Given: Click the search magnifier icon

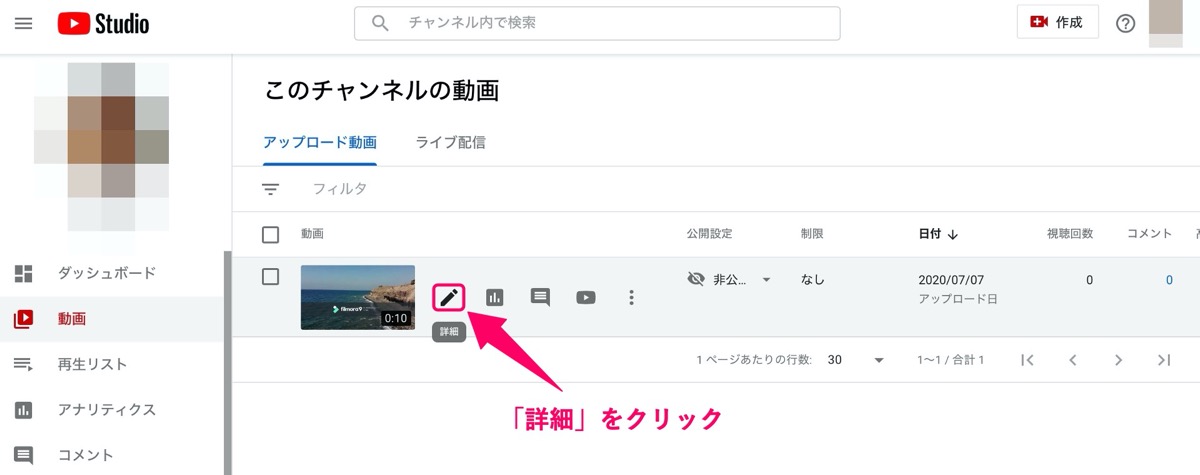Looking at the screenshot, I should (x=380, y=23).
